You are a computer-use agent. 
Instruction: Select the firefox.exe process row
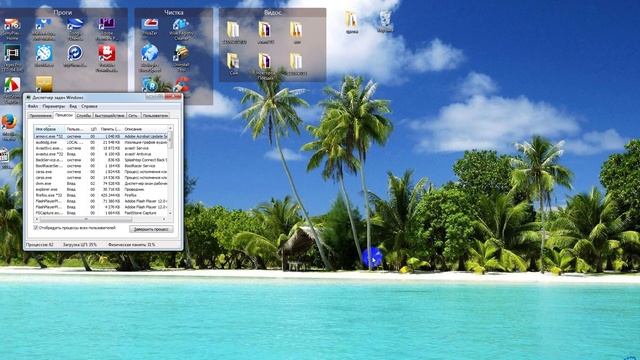point(100,196)
